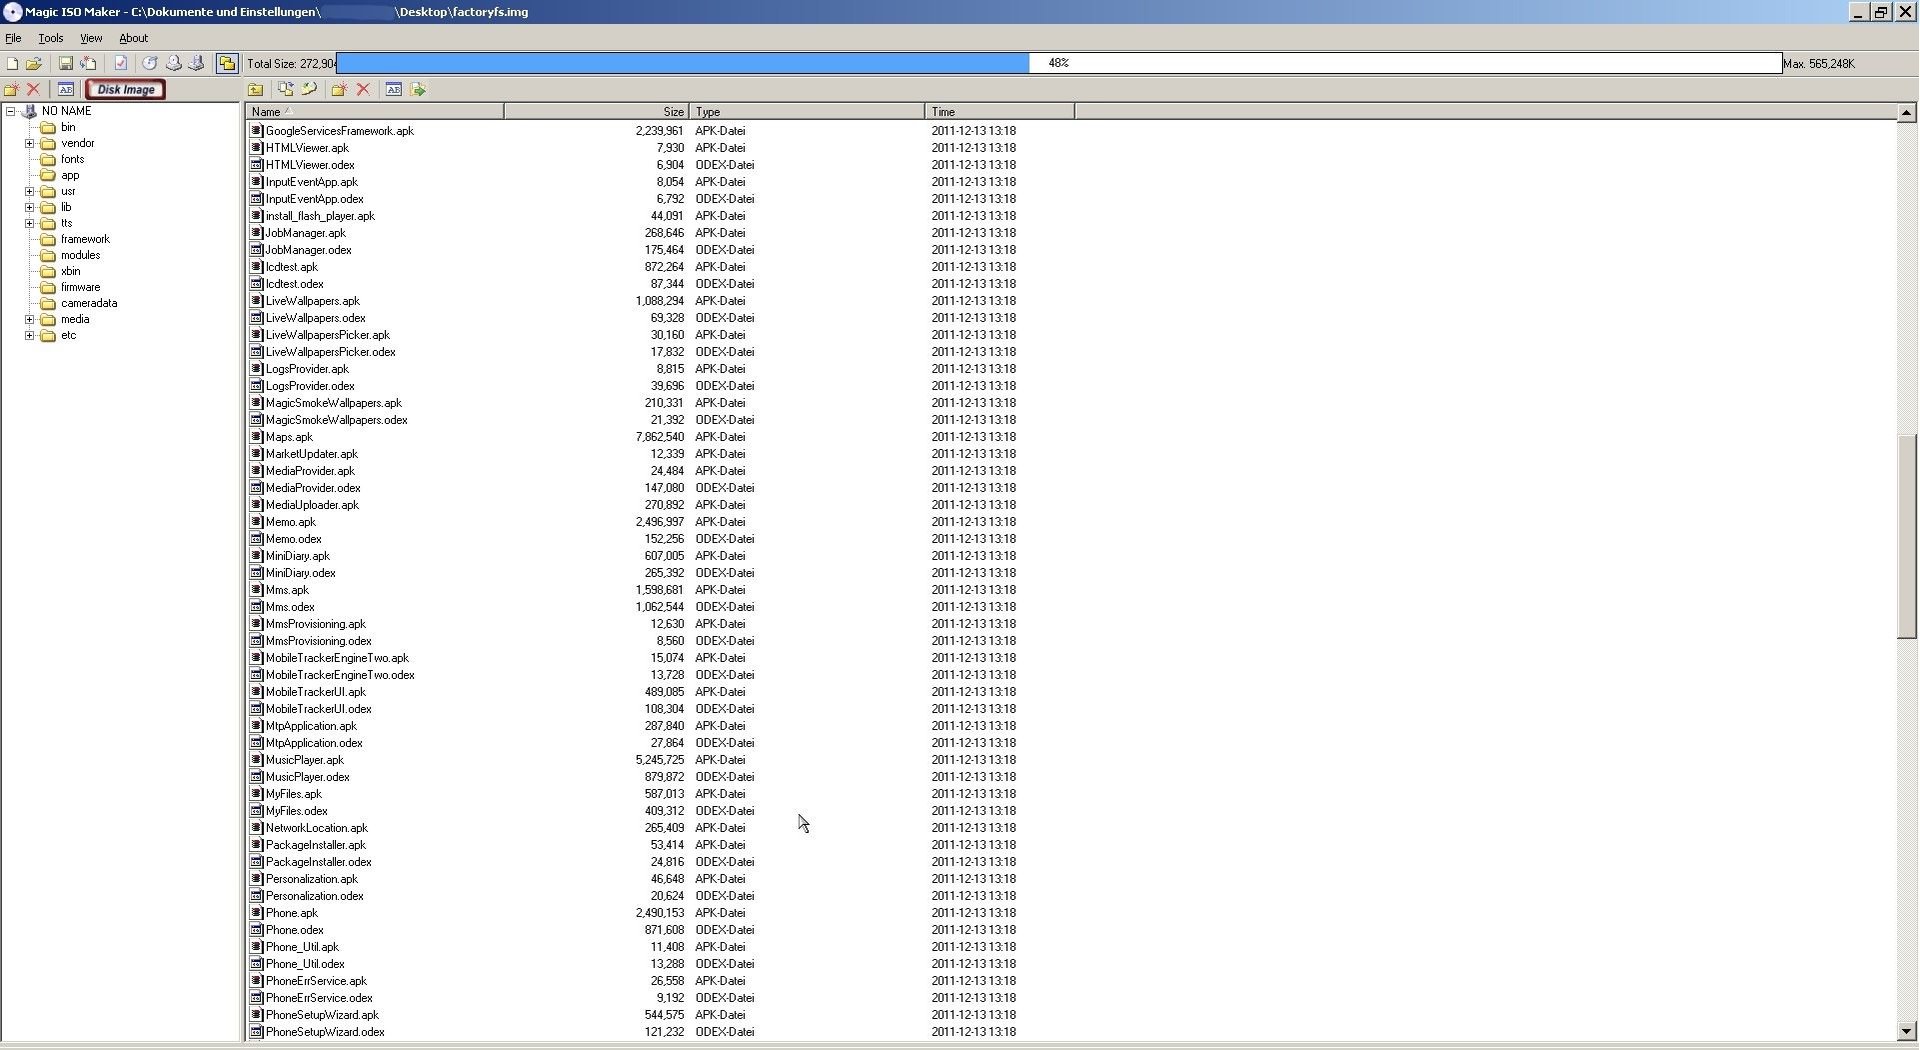Select the framework folder in tree

(85, 239)
